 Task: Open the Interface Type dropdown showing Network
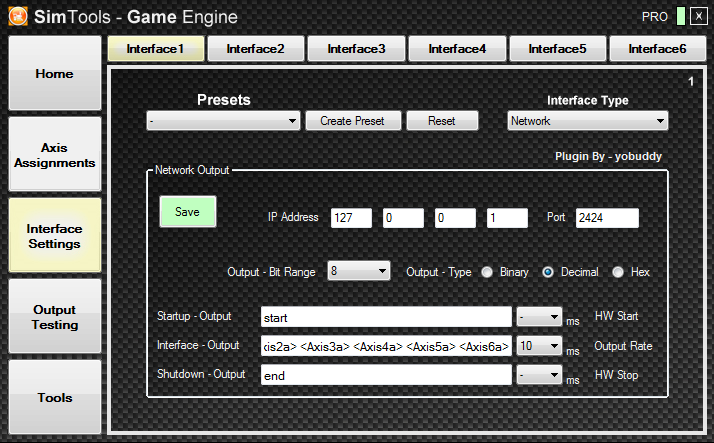587,121
